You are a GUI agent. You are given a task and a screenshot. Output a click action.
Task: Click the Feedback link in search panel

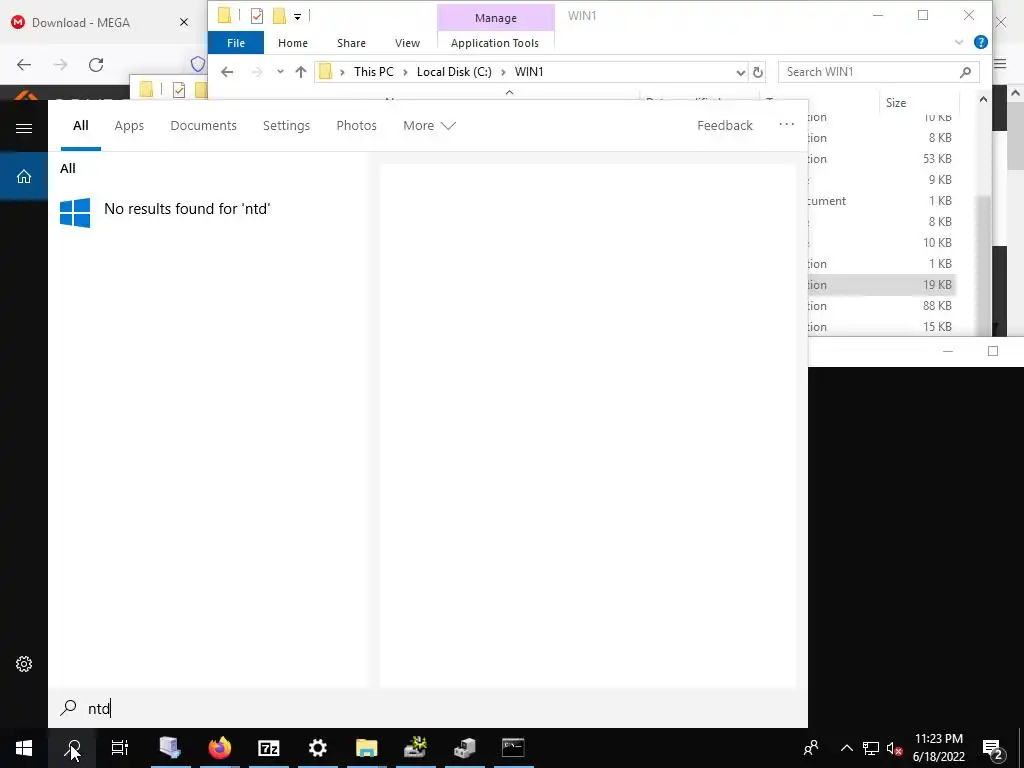click(x=724, y=125)
